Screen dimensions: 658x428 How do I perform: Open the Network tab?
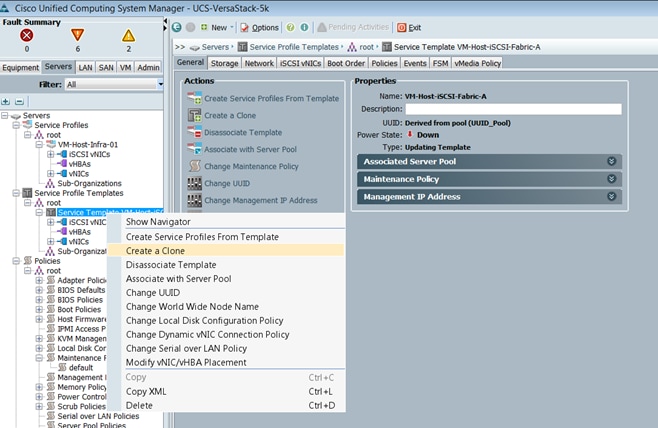[x=259, y=63]
